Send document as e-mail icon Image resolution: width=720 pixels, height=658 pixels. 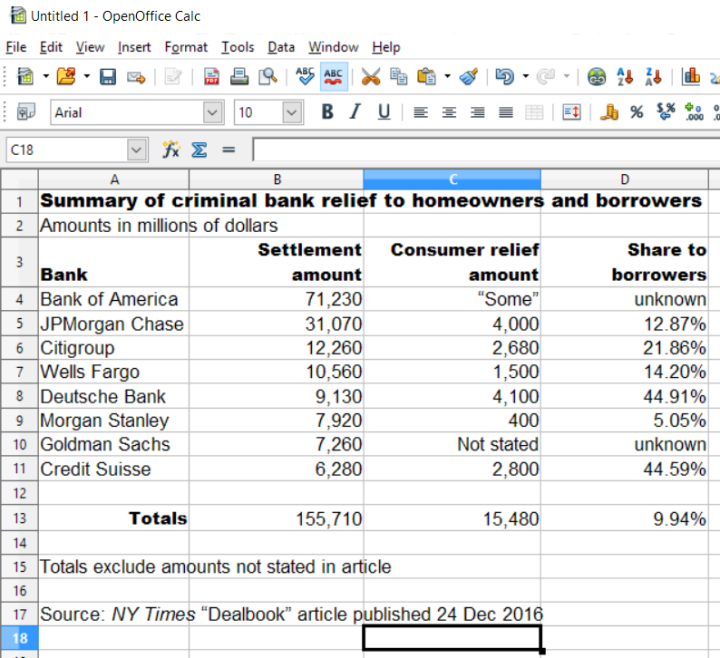(136, 77)
